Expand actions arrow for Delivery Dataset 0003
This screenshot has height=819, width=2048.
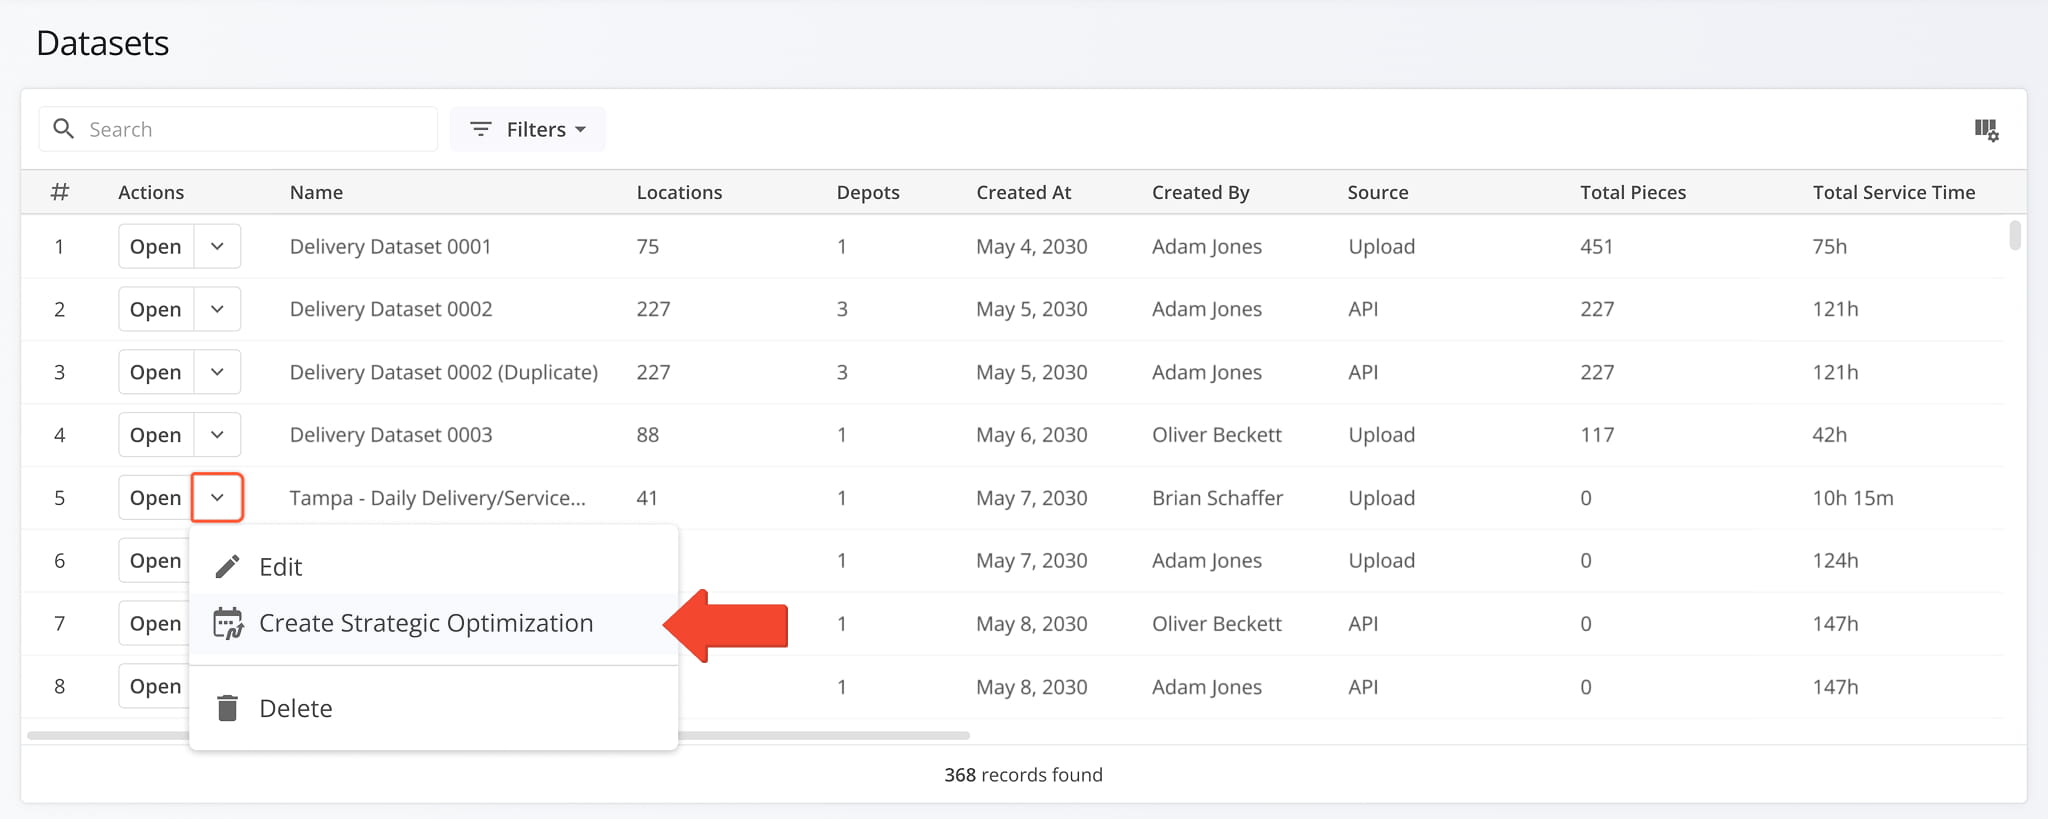(217, 435)
